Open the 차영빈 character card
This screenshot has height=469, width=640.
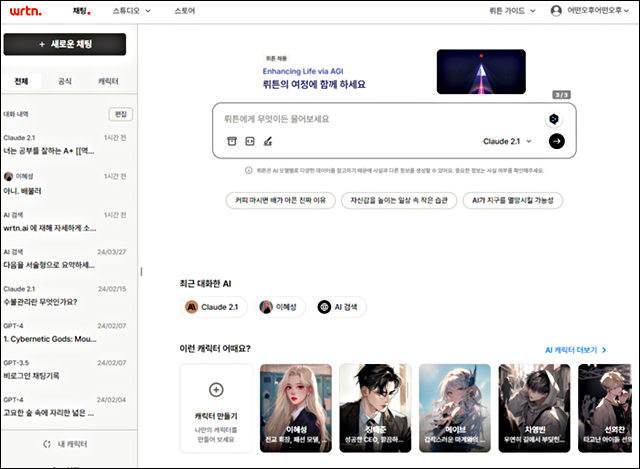click(534, 408)
